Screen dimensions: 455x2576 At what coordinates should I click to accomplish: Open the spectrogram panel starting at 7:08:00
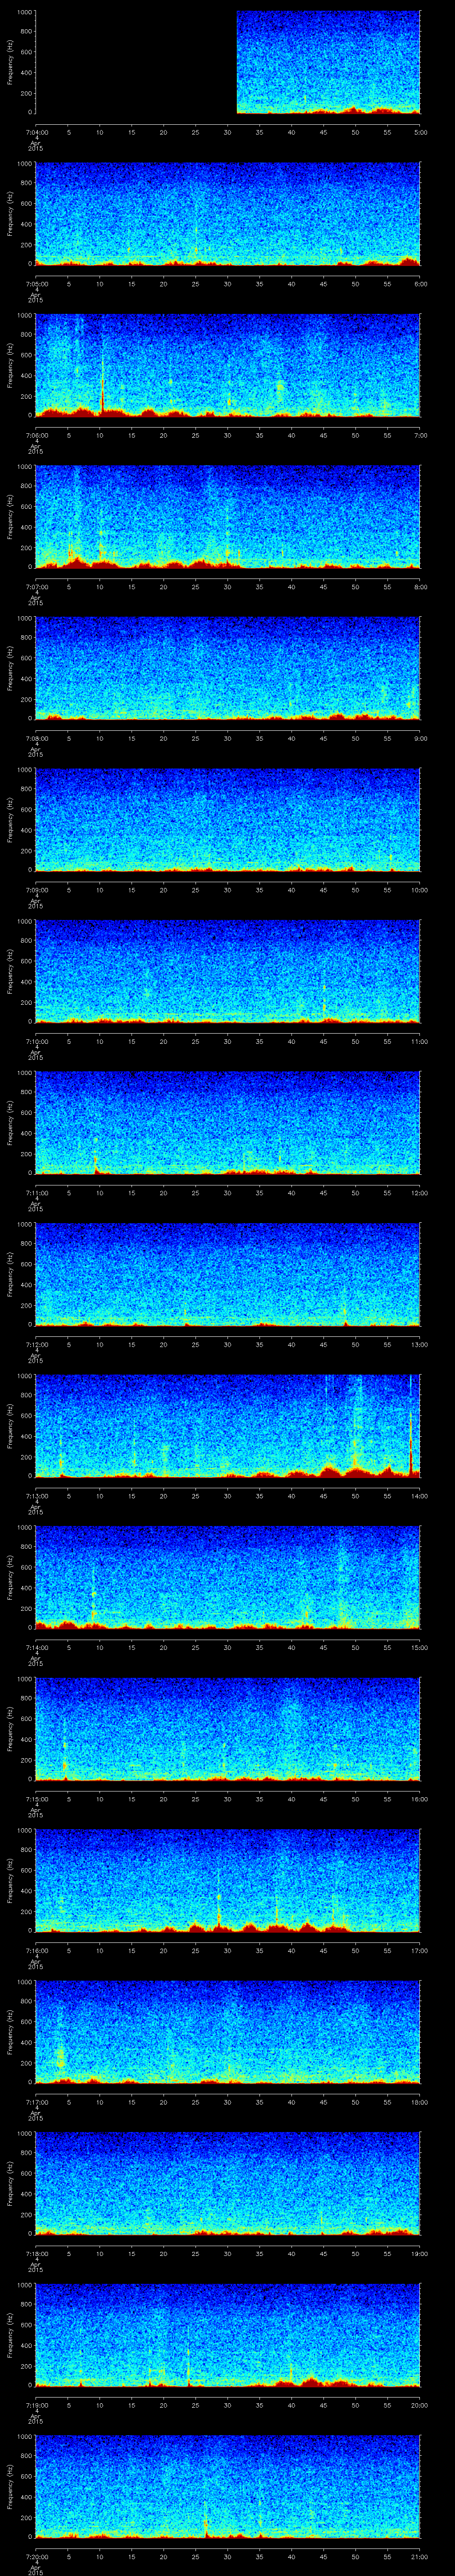(228, 668)
